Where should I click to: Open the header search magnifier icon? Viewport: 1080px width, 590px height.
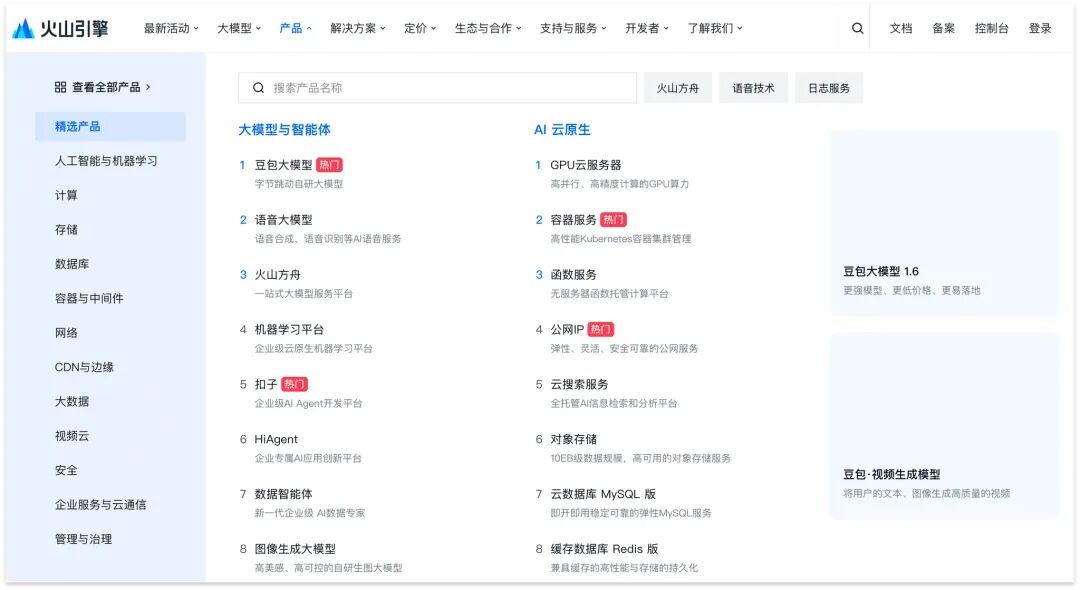point(858,28)
